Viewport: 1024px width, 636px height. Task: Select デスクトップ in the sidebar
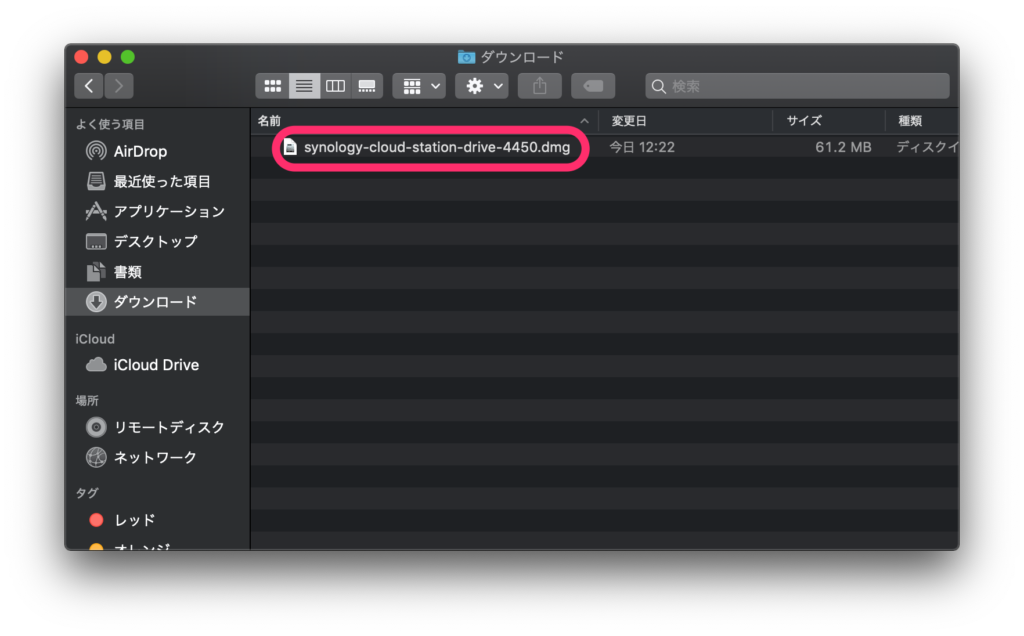(x=155, y=242)
